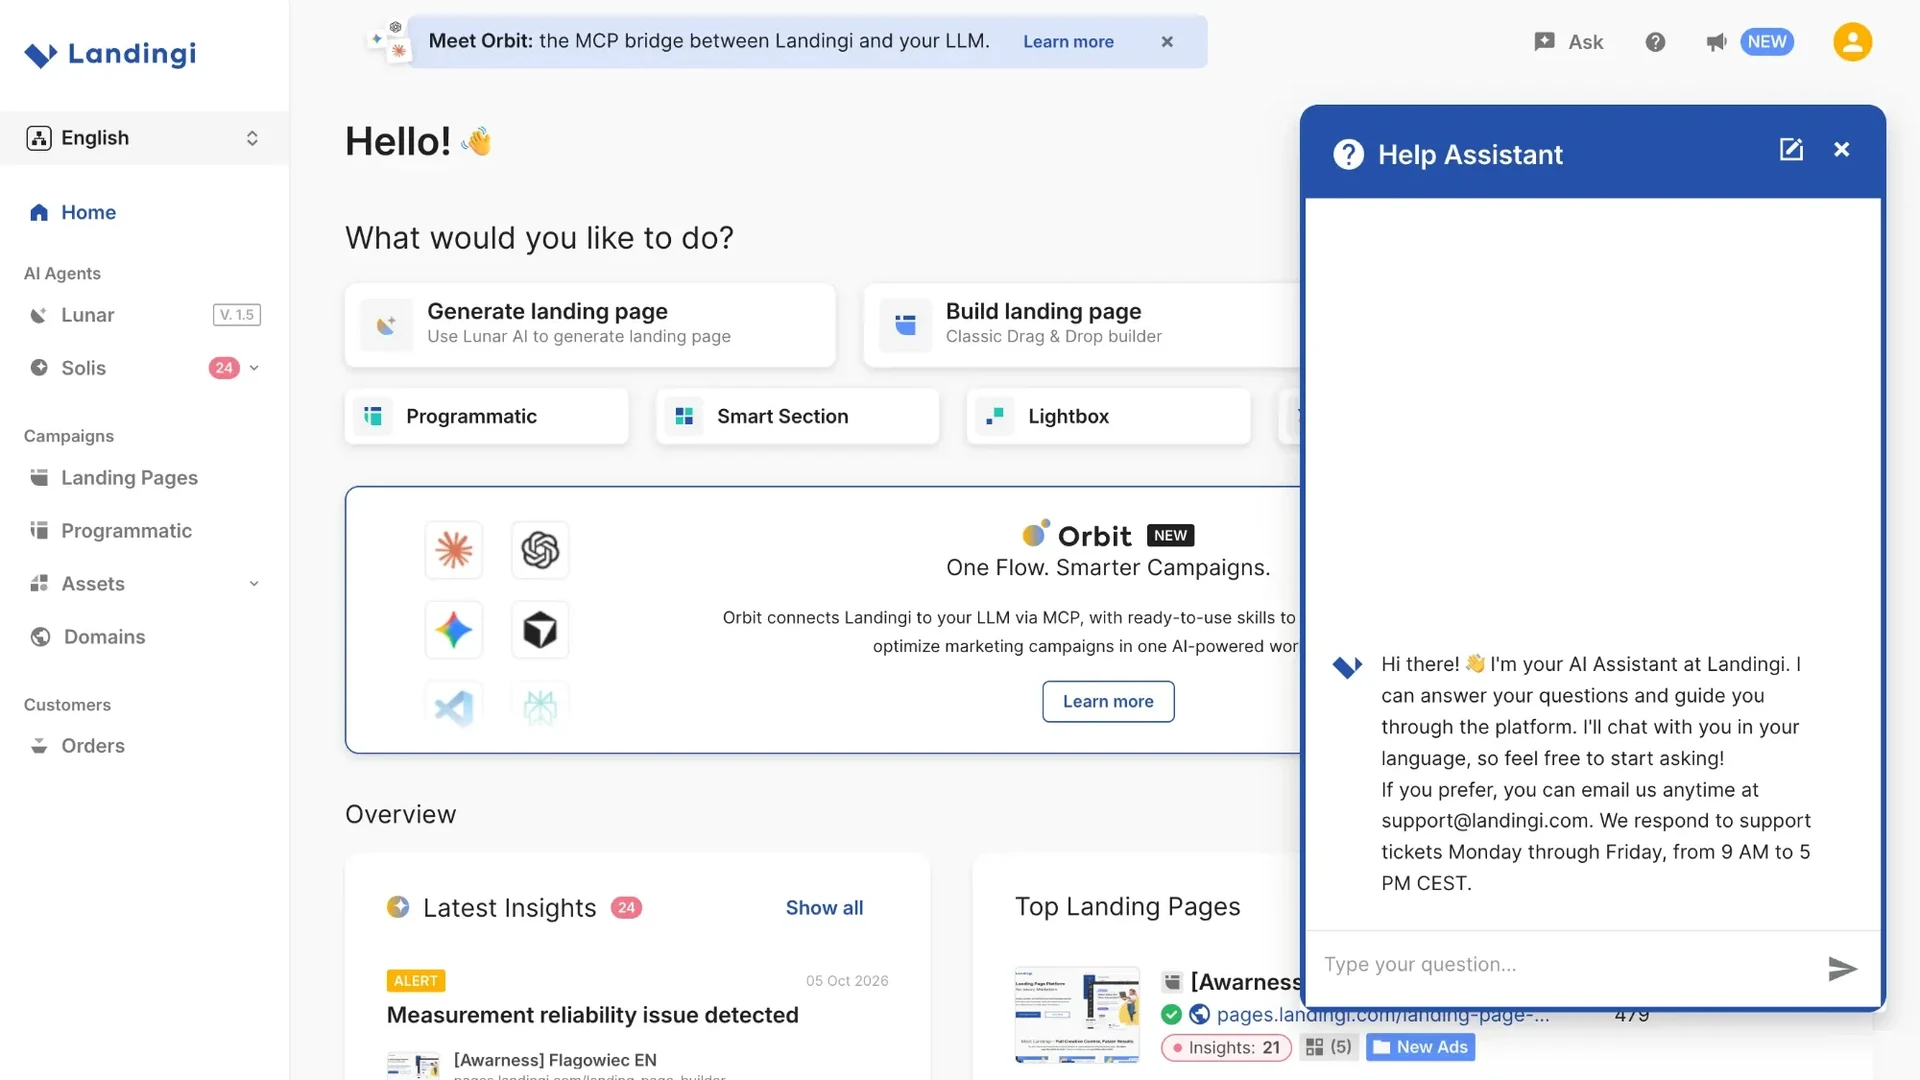Viewport: 1920px width, 1080px height.
Task: Click Show all in Latest Insights
Action: pyautogui.click(x=824, y=908)
